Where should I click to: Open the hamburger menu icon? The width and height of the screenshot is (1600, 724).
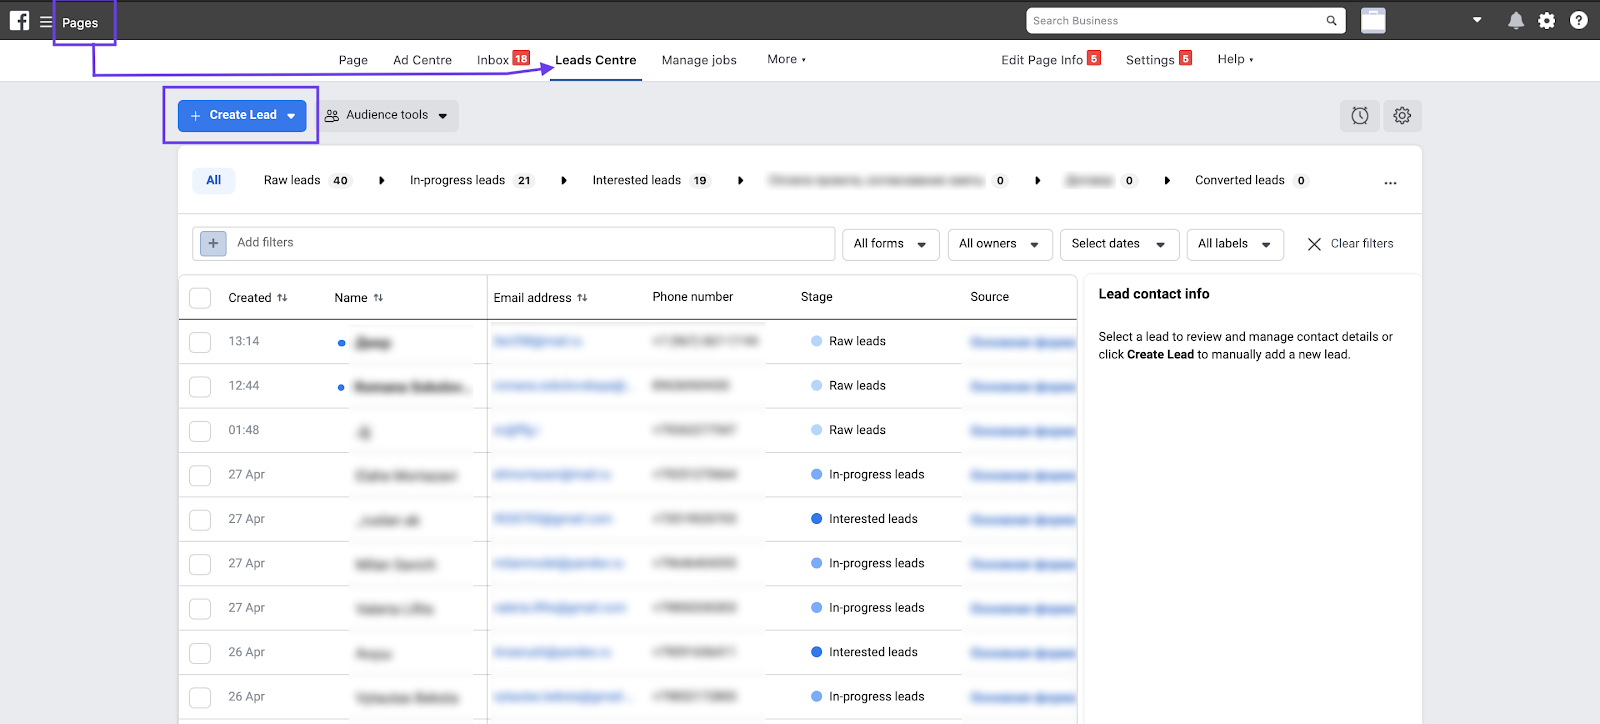[46, 21]
